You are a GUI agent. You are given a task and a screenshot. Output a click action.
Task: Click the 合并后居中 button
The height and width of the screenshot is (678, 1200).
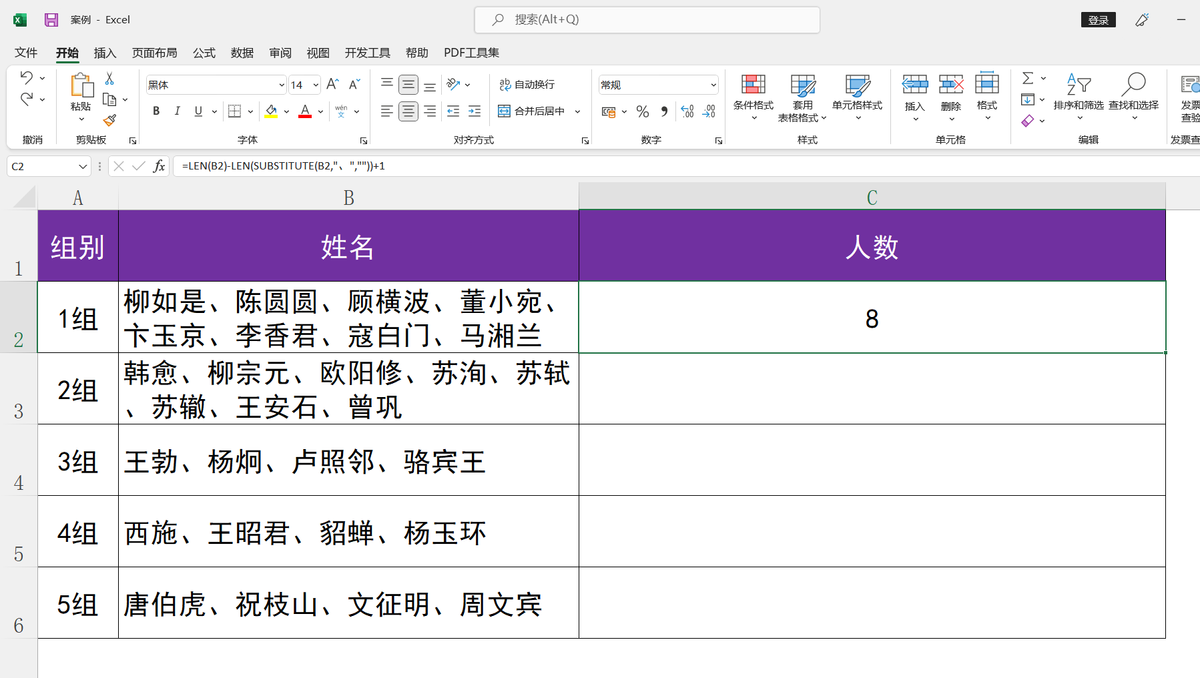click(532, 111)
